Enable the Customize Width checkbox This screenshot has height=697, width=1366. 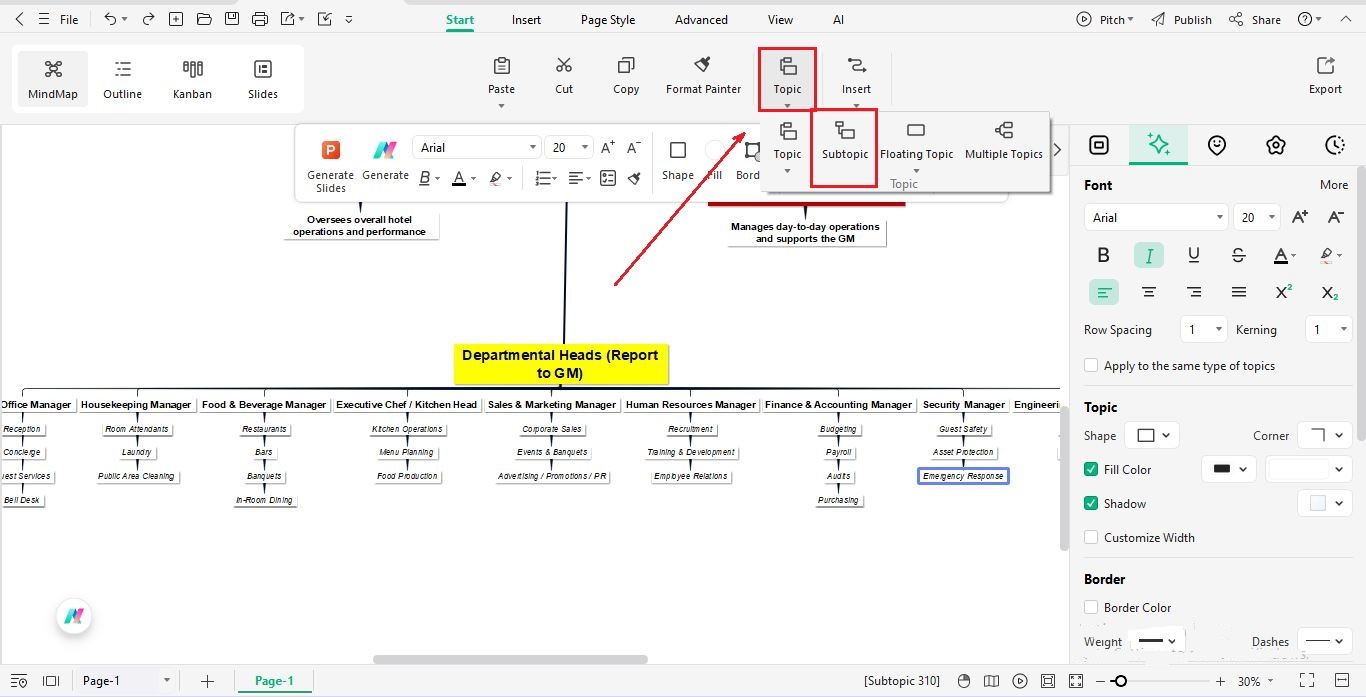click(x=1091, y=537)
